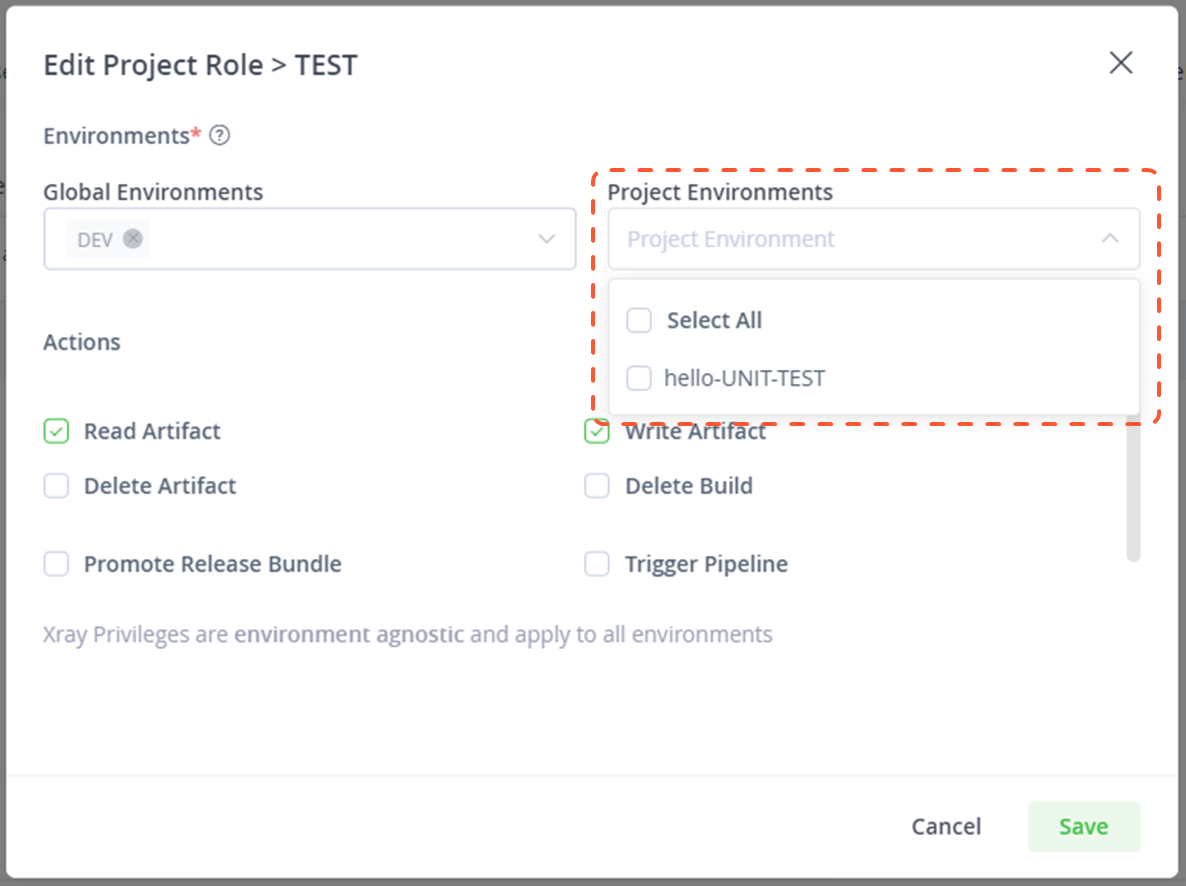1186x886 pixels.
Task: Click the DEV tag in Global Environments
Action: pos(95,240)
